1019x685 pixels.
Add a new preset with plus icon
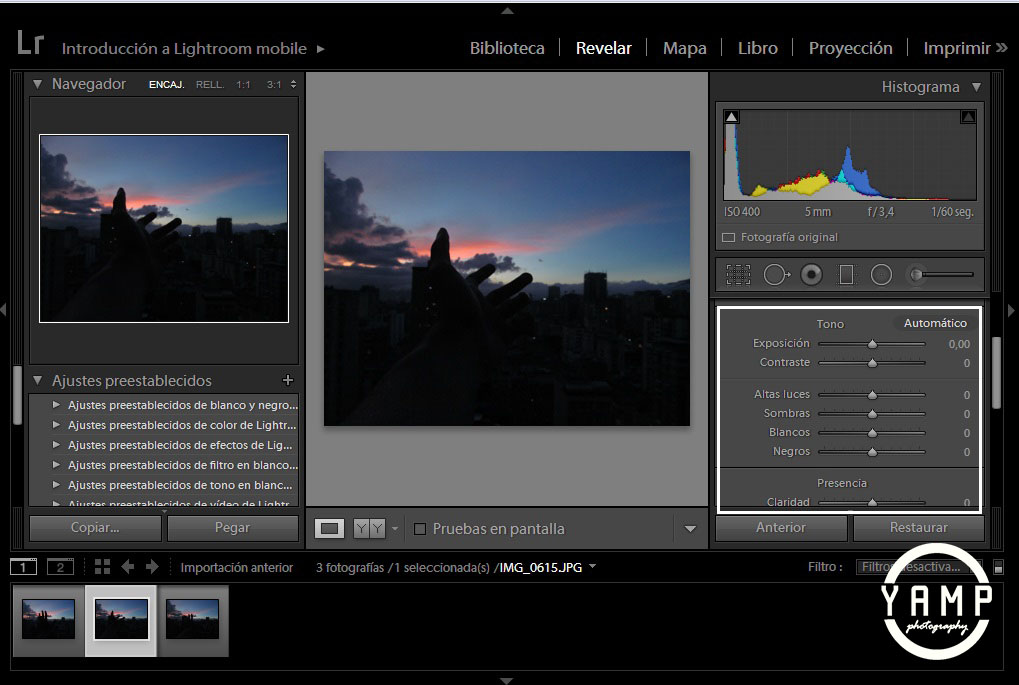[x=288, y=380]
